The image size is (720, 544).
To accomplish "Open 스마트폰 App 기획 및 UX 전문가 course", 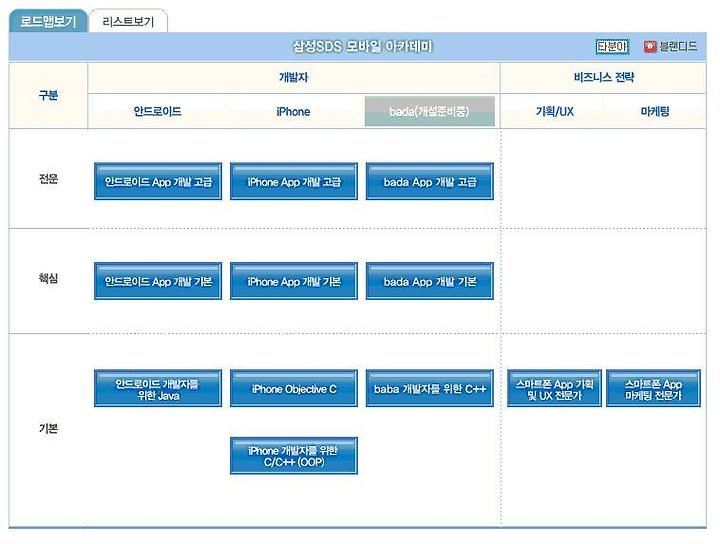I will pos(554,388).
